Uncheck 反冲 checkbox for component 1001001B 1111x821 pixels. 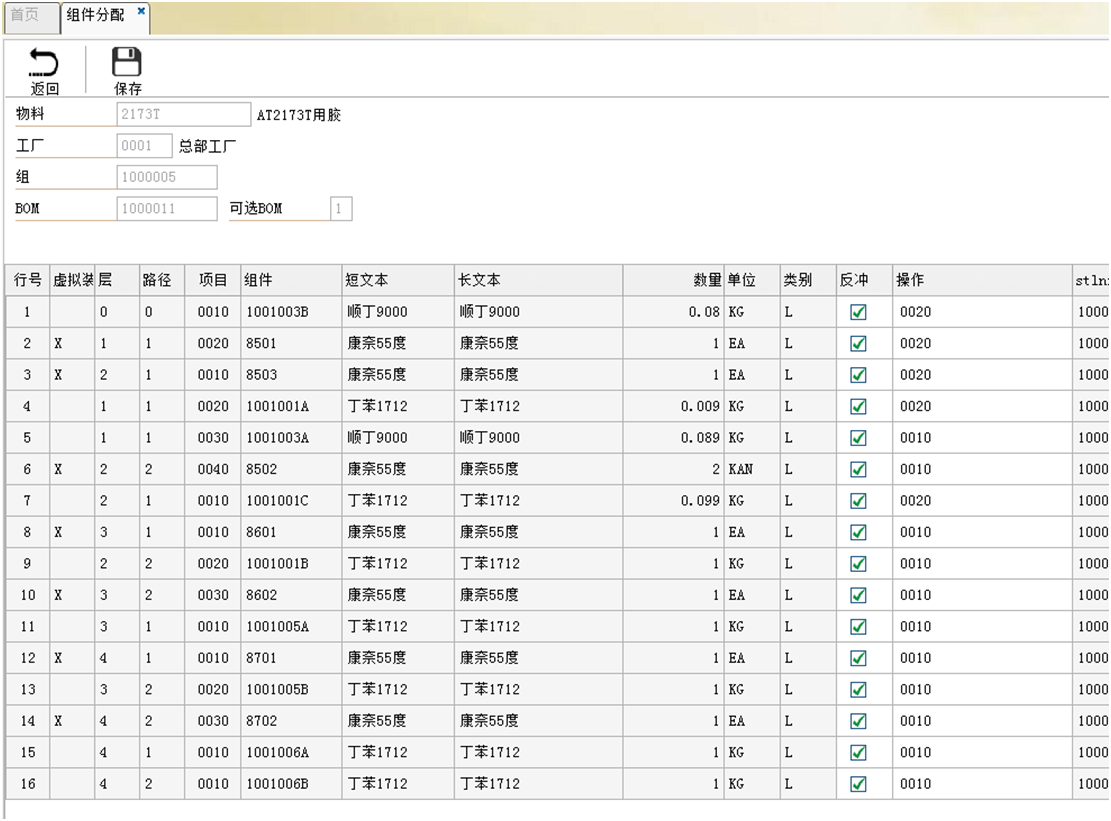tap(858, 563)
